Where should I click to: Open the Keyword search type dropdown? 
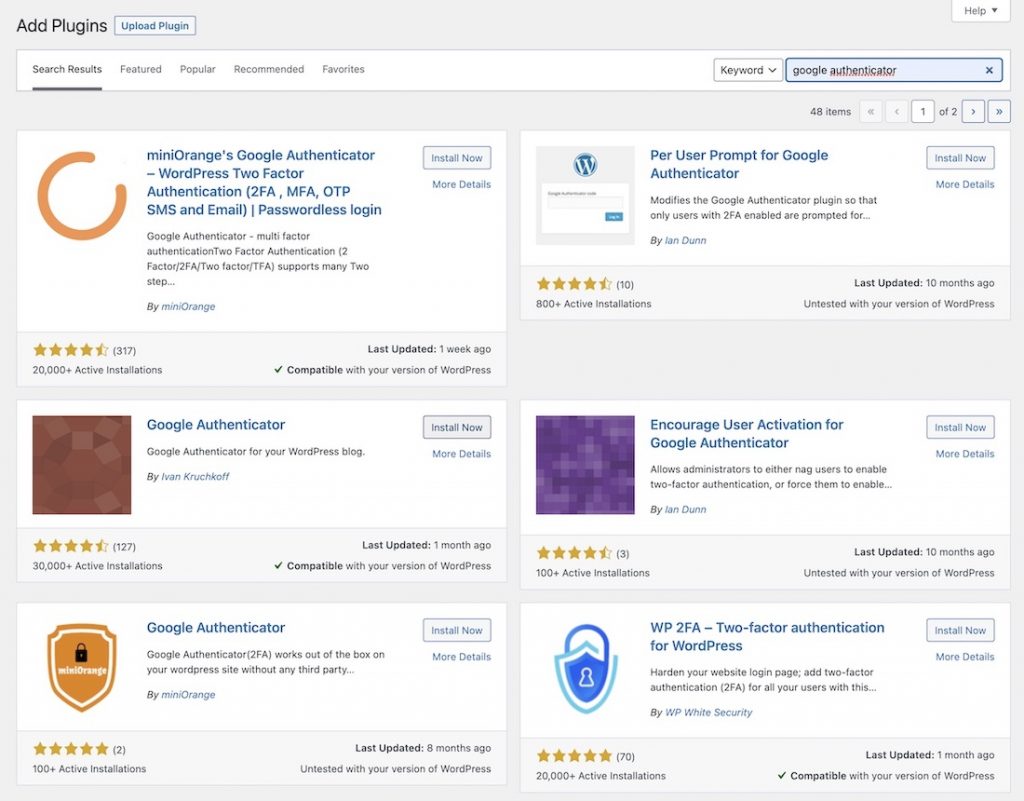[748, 70]
